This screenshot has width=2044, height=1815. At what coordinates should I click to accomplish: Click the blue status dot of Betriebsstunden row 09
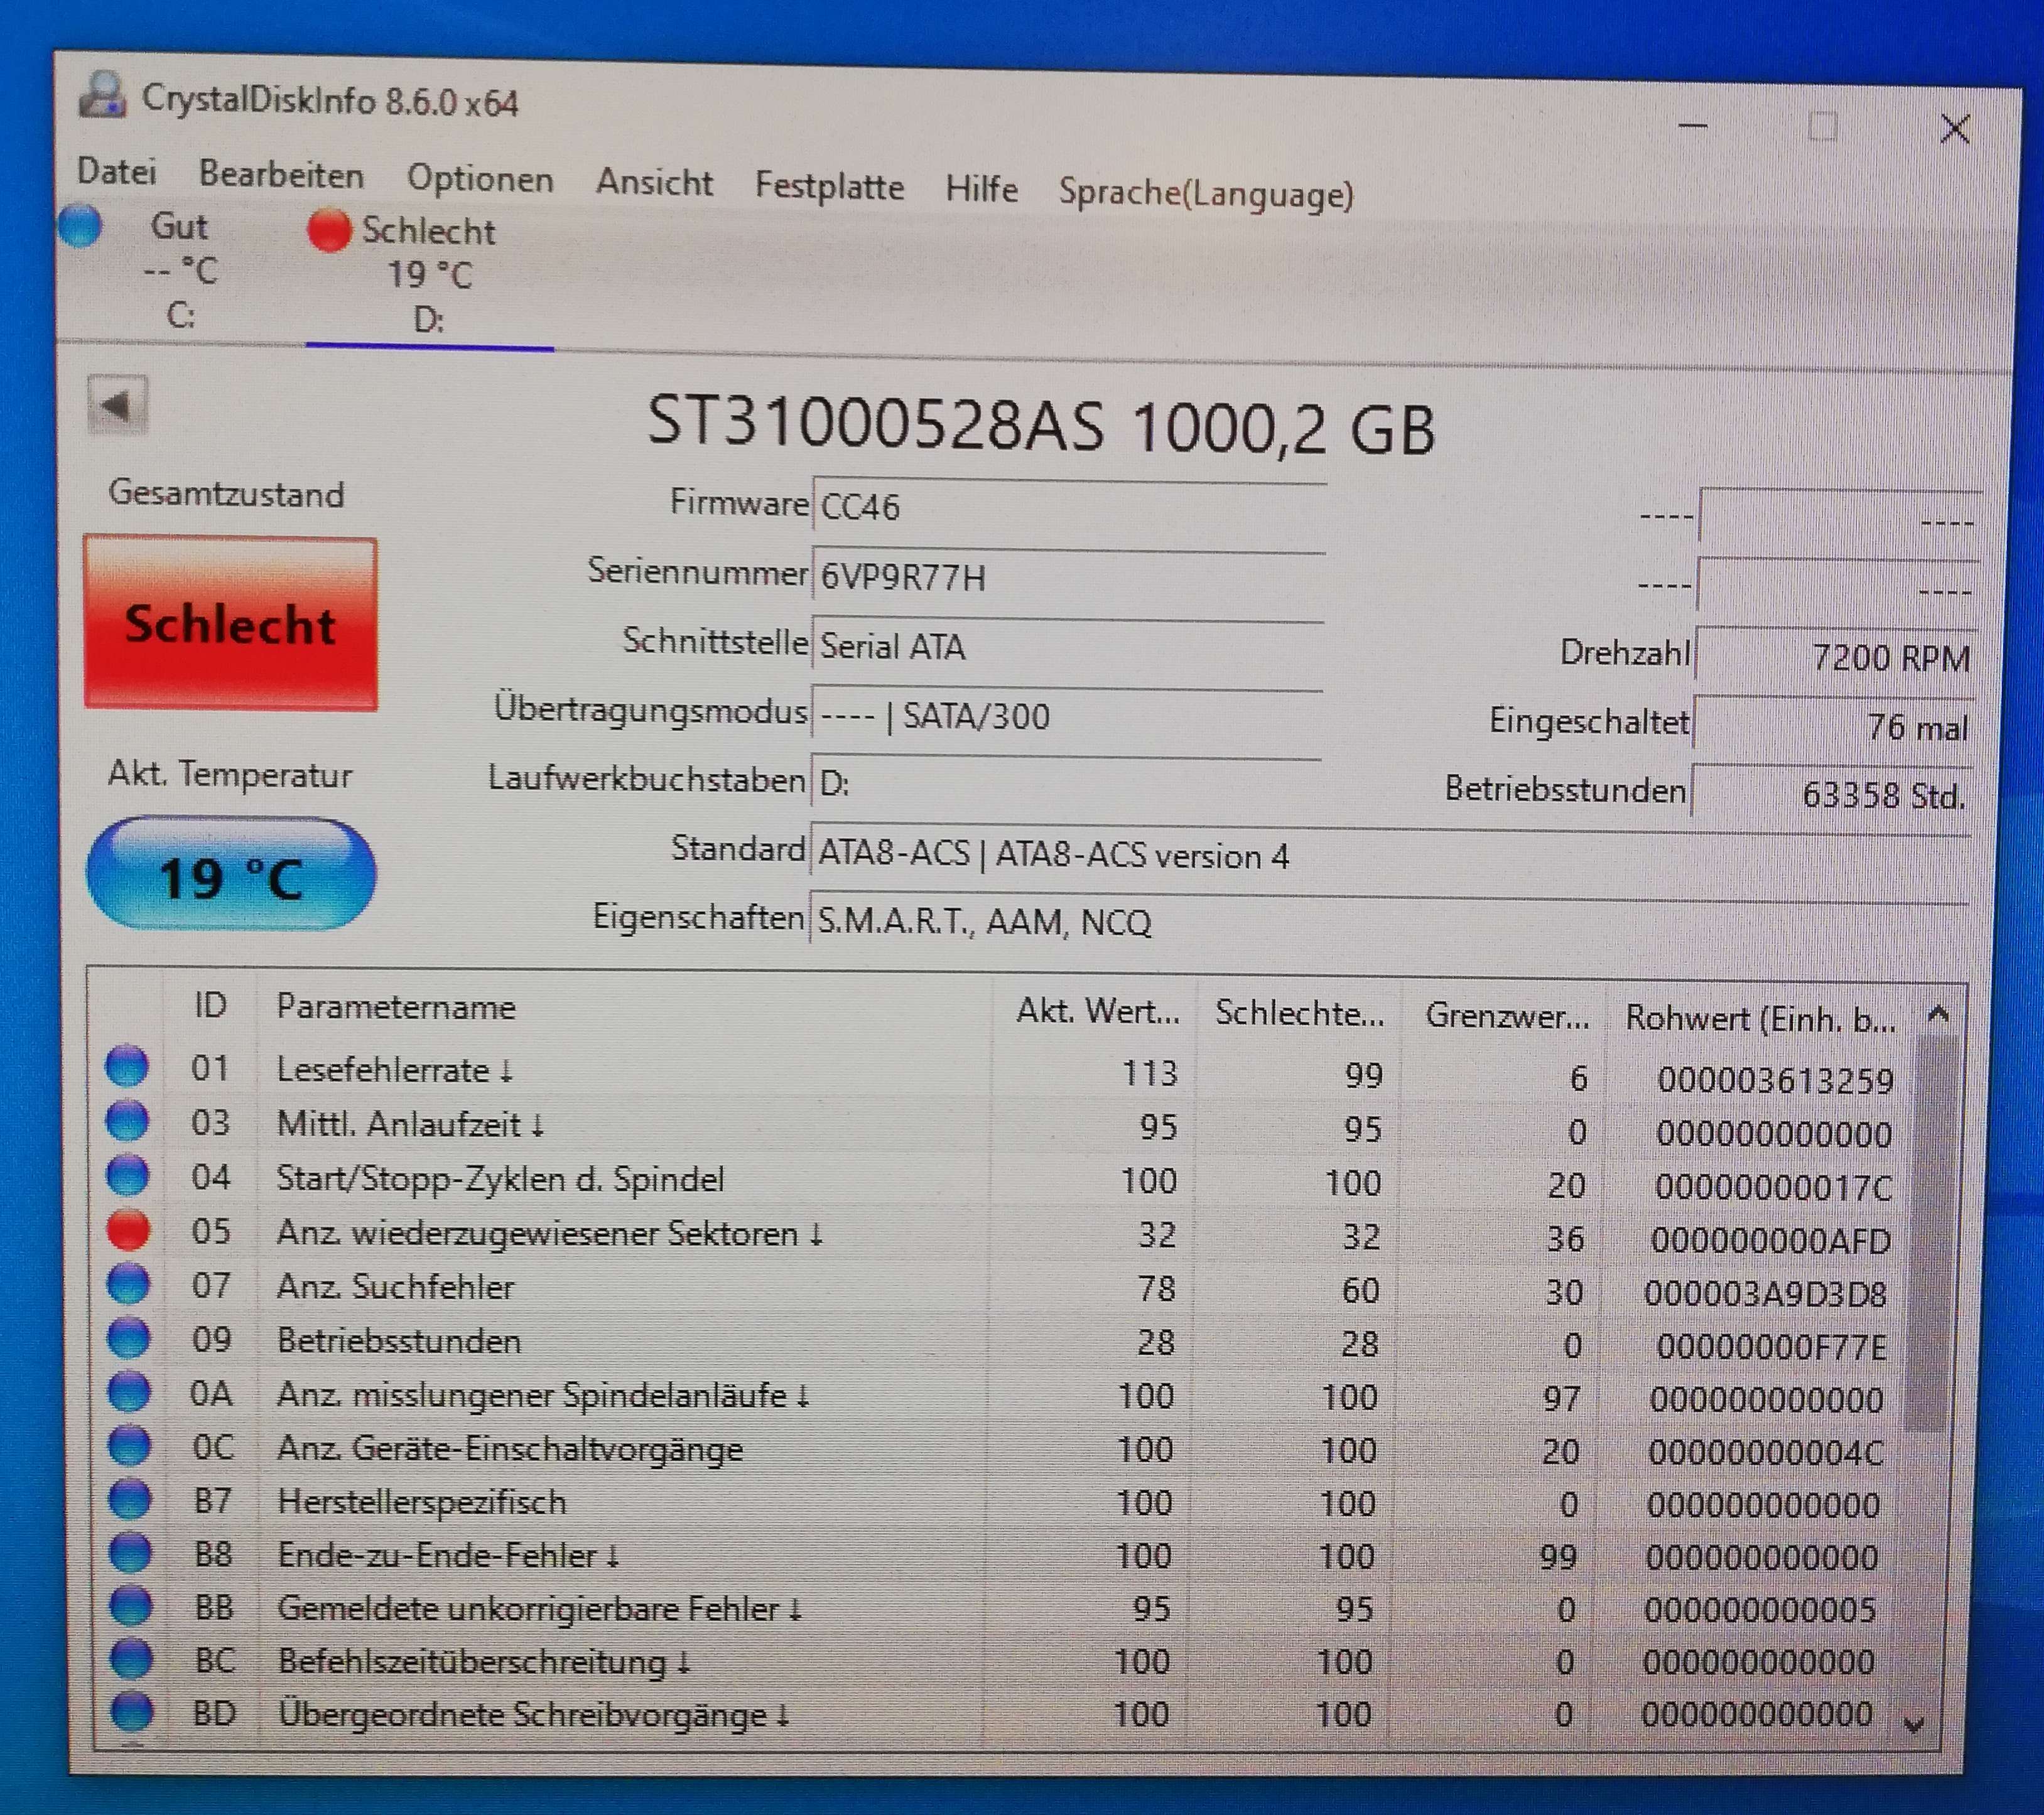click(129, 1338)
